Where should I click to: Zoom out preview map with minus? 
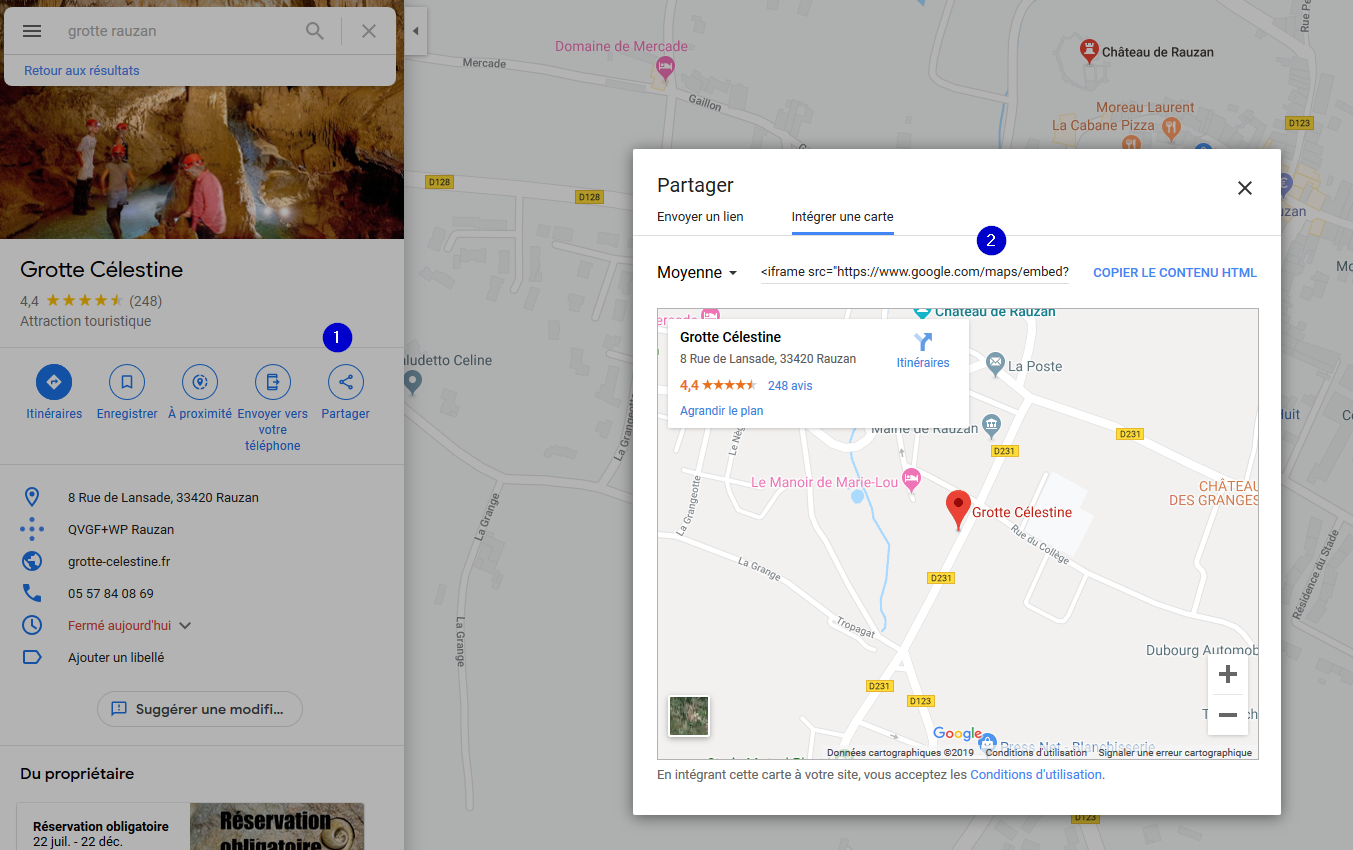click(x=1228, y=715)
